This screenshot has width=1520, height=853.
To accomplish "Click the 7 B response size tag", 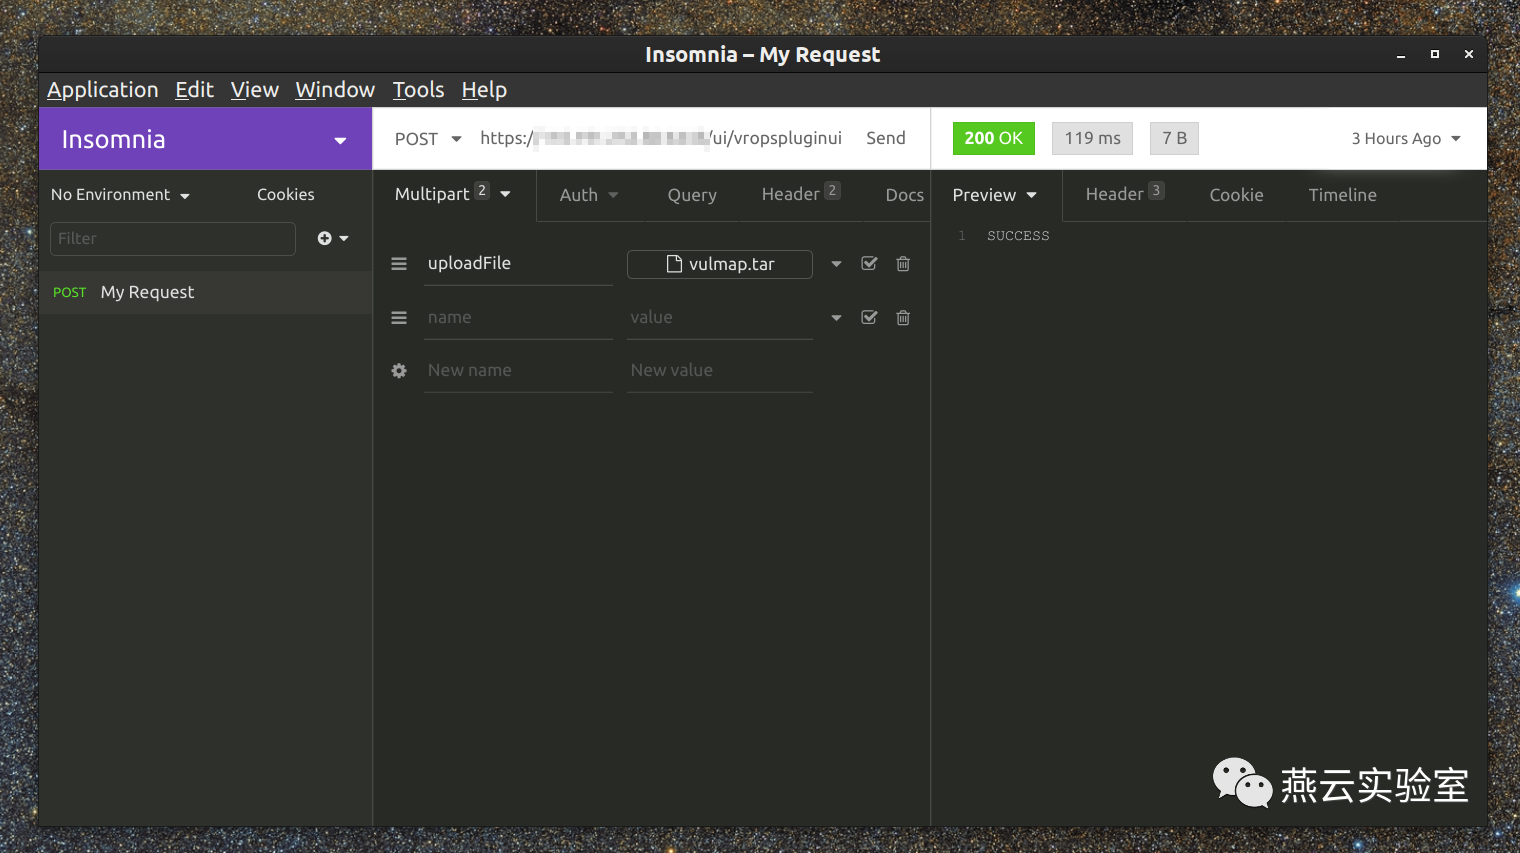I will tap(1175, 138).
